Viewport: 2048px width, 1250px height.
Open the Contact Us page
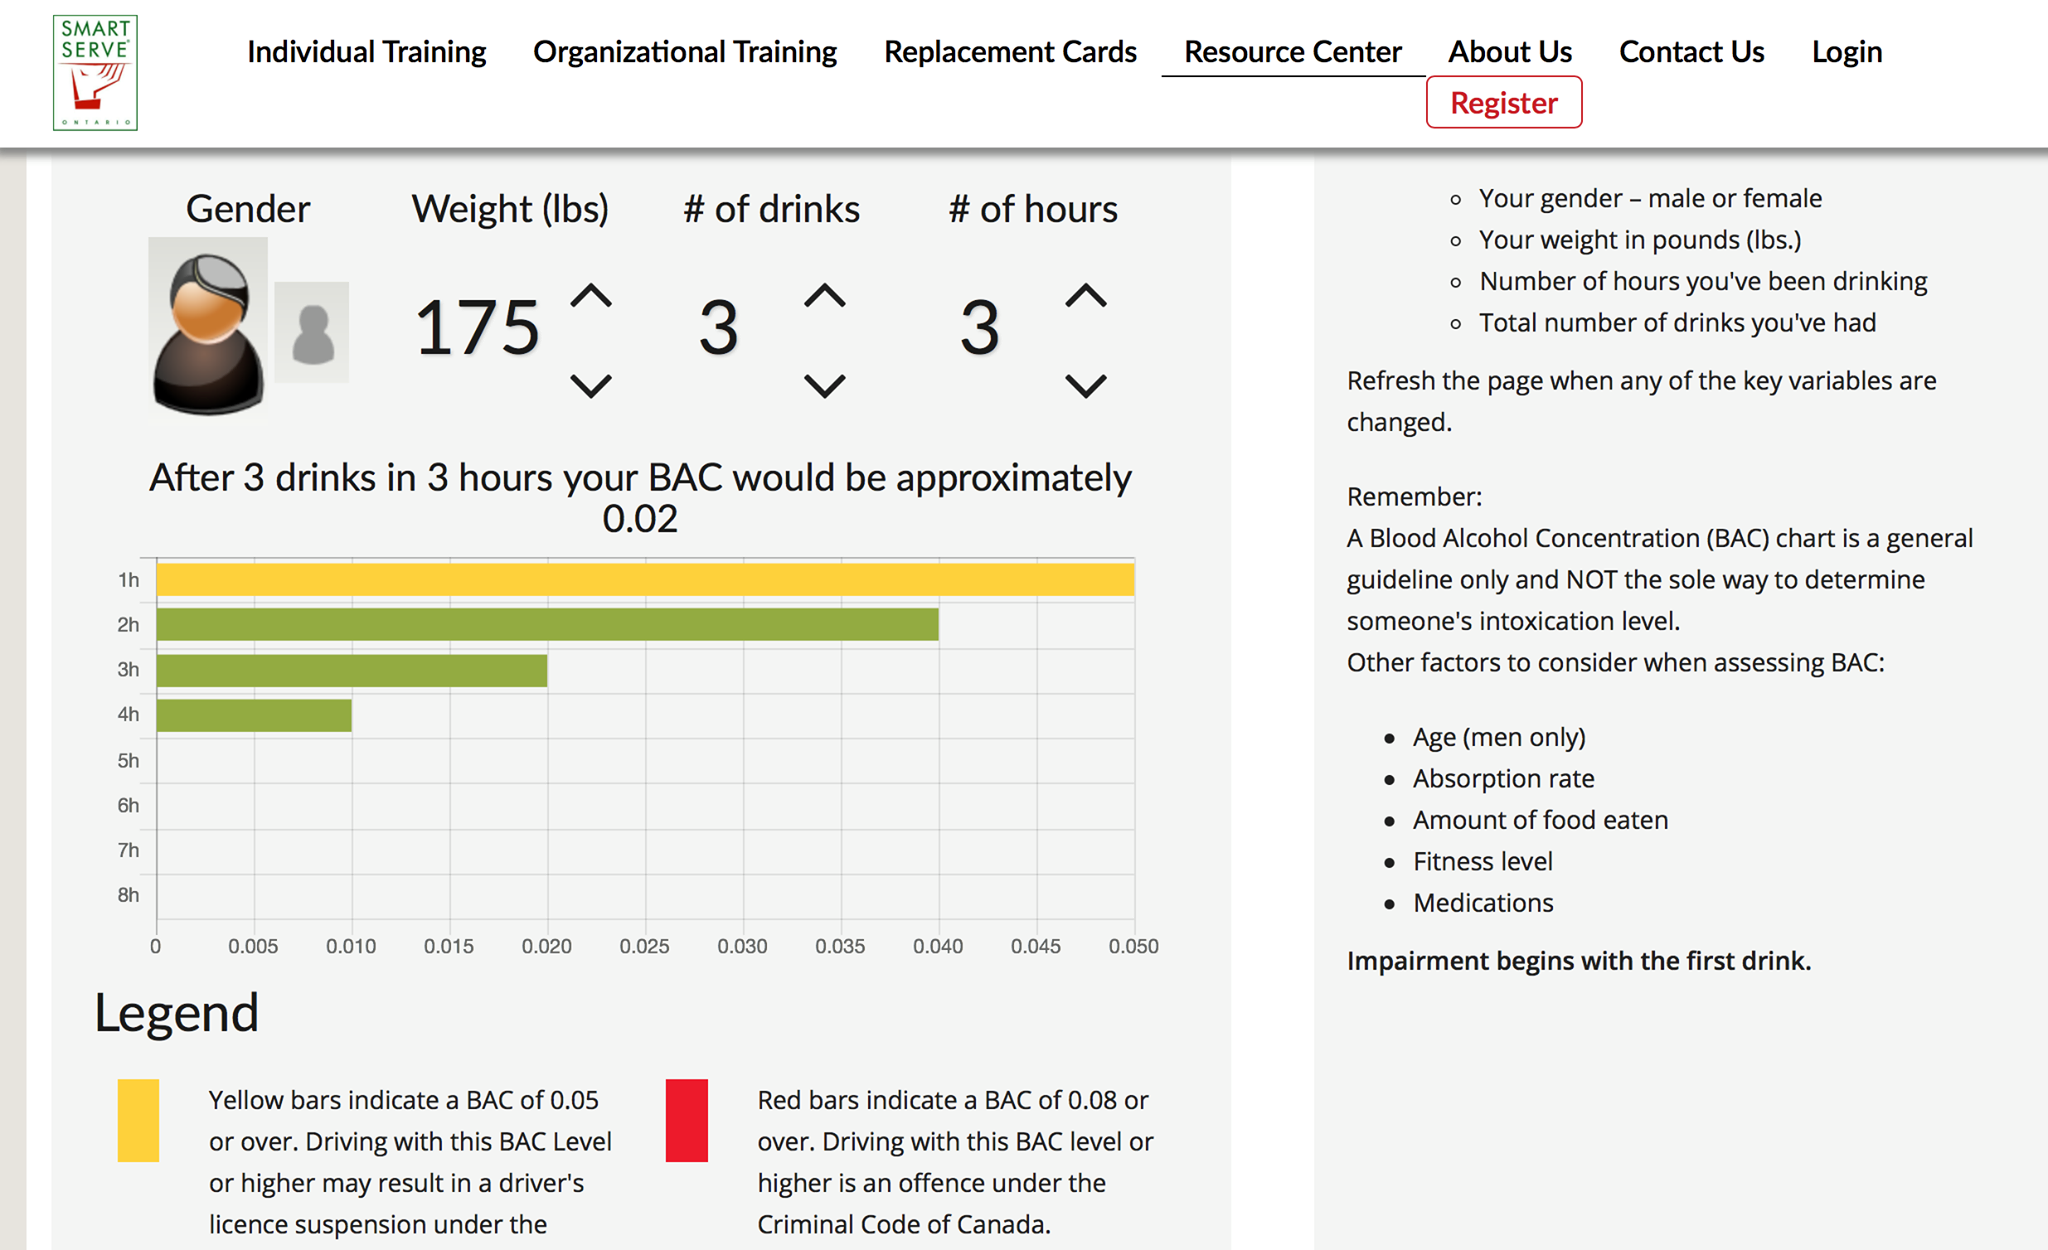click(x=1692, y=51)
